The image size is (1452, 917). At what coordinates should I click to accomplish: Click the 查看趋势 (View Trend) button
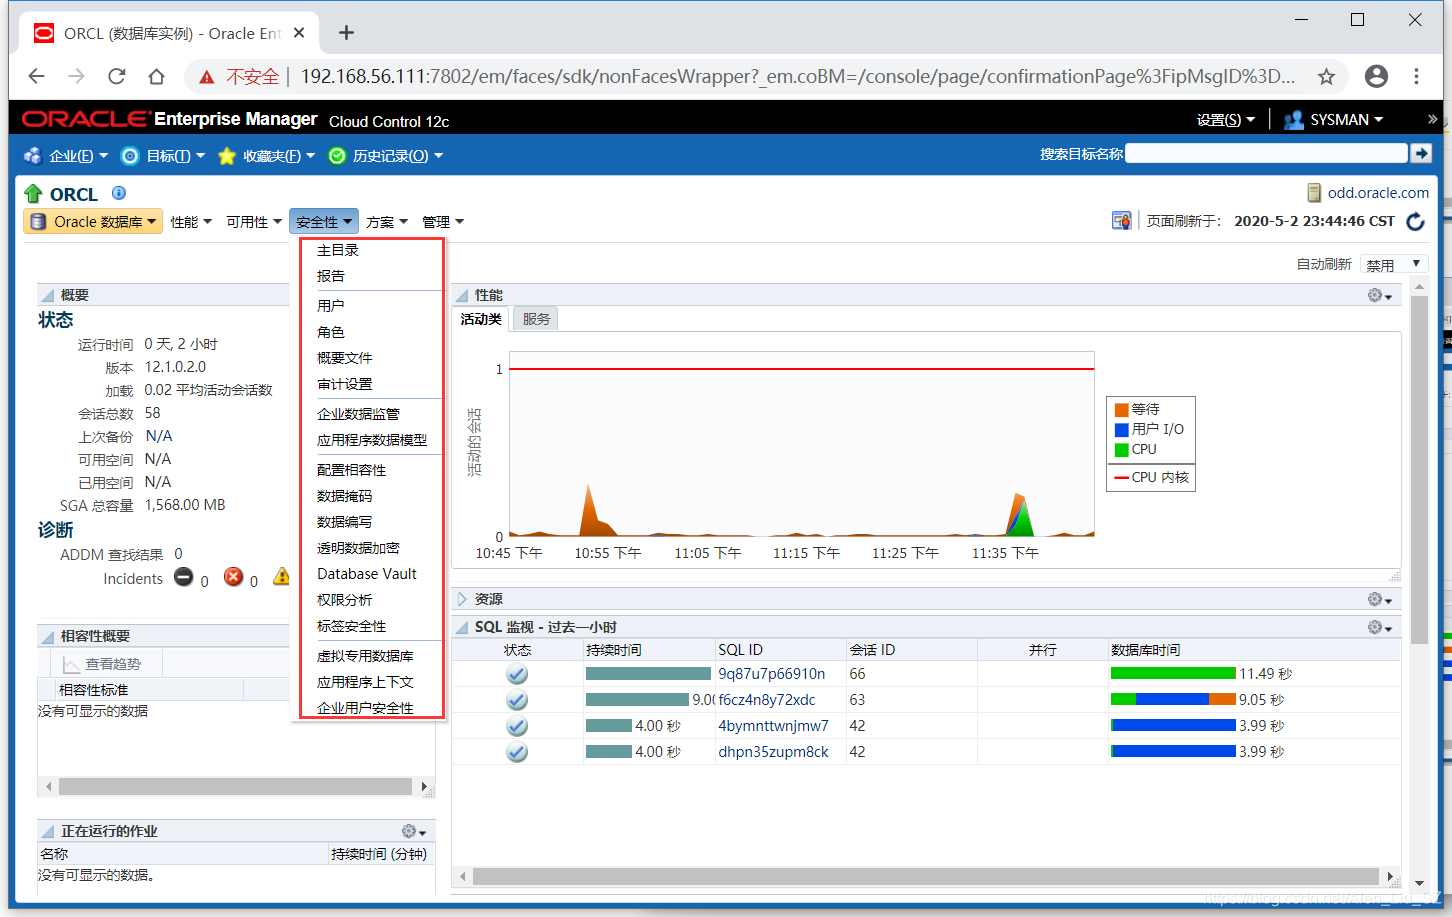tap(101, 664)
